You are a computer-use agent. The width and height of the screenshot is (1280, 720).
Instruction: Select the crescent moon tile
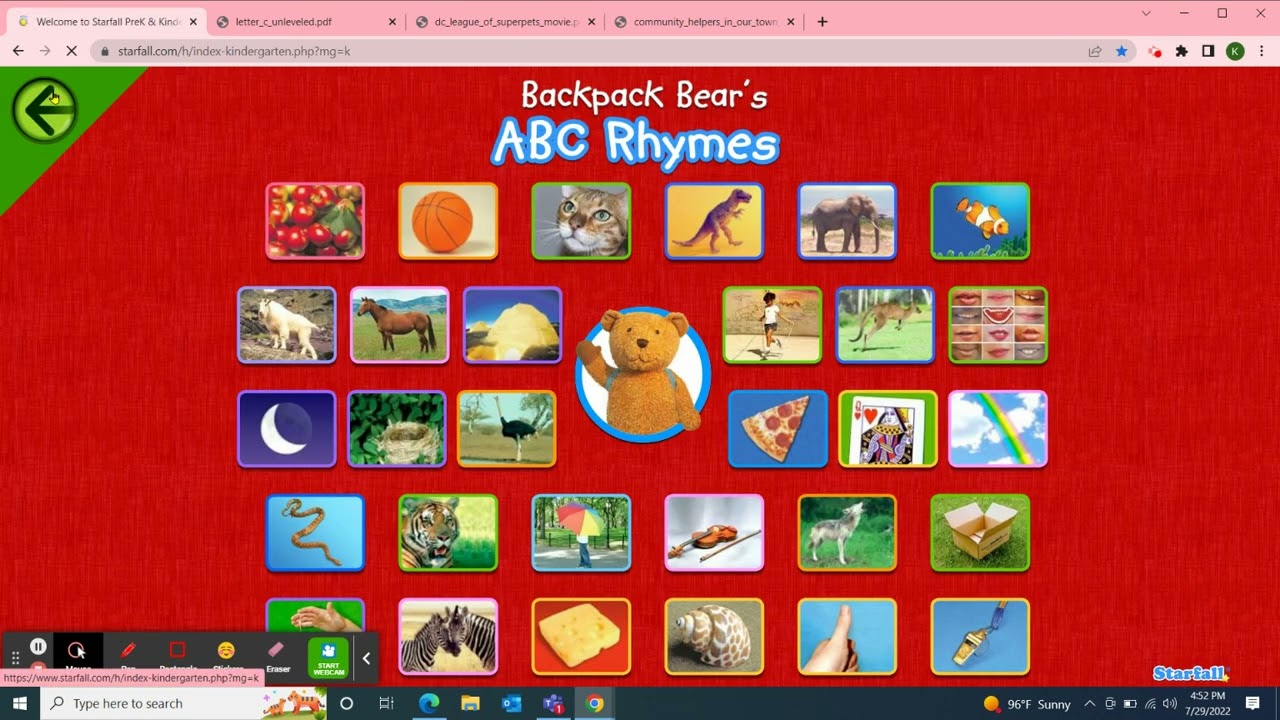[x=287, y=429]
